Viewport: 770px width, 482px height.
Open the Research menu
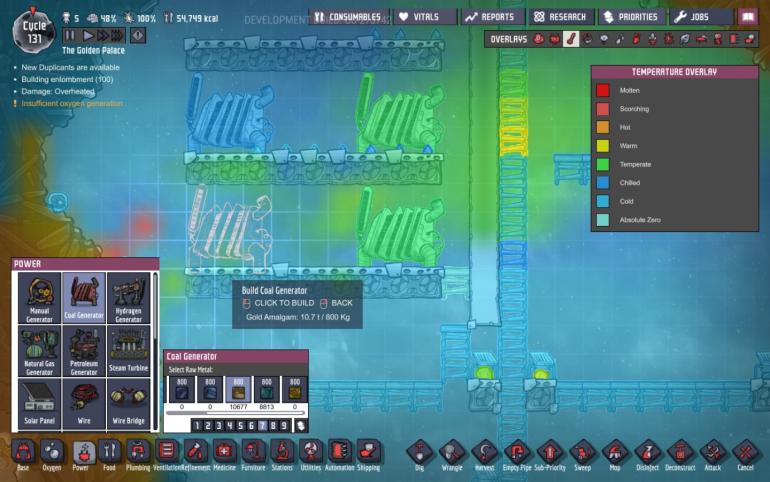click(x=561, y=17)
